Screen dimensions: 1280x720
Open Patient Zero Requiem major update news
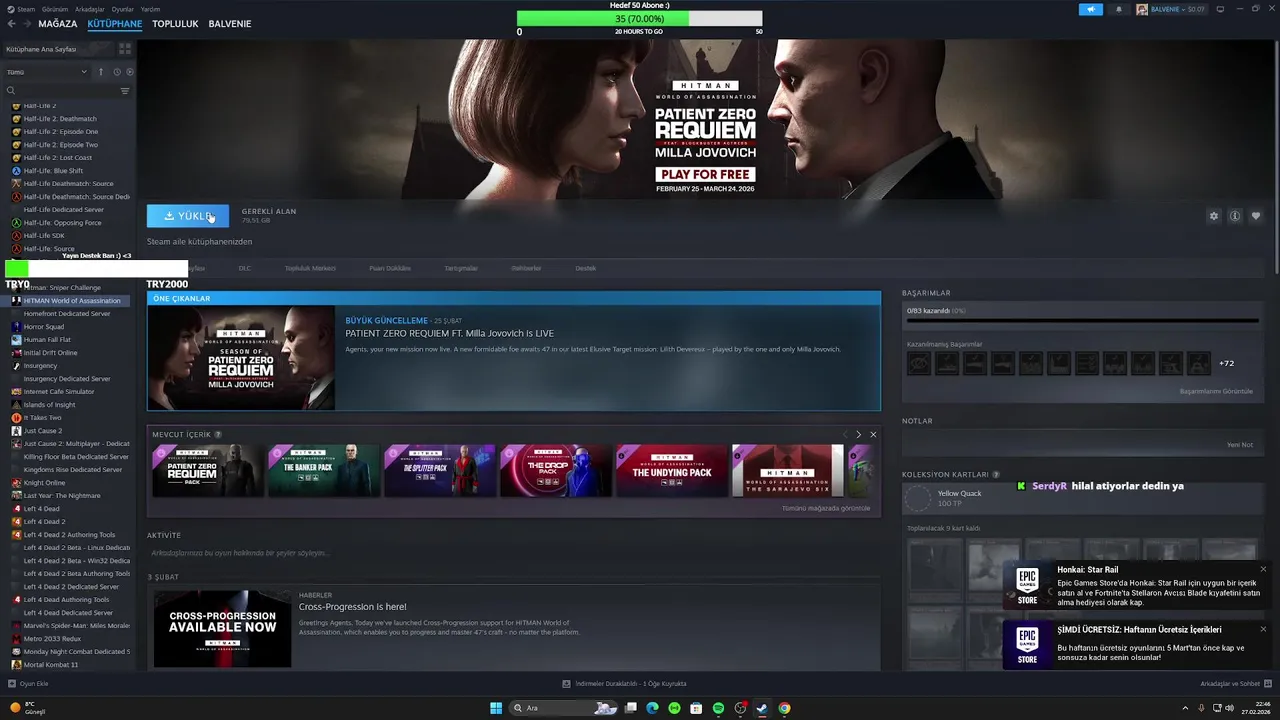pyautogui.click(x=514, y=358)
